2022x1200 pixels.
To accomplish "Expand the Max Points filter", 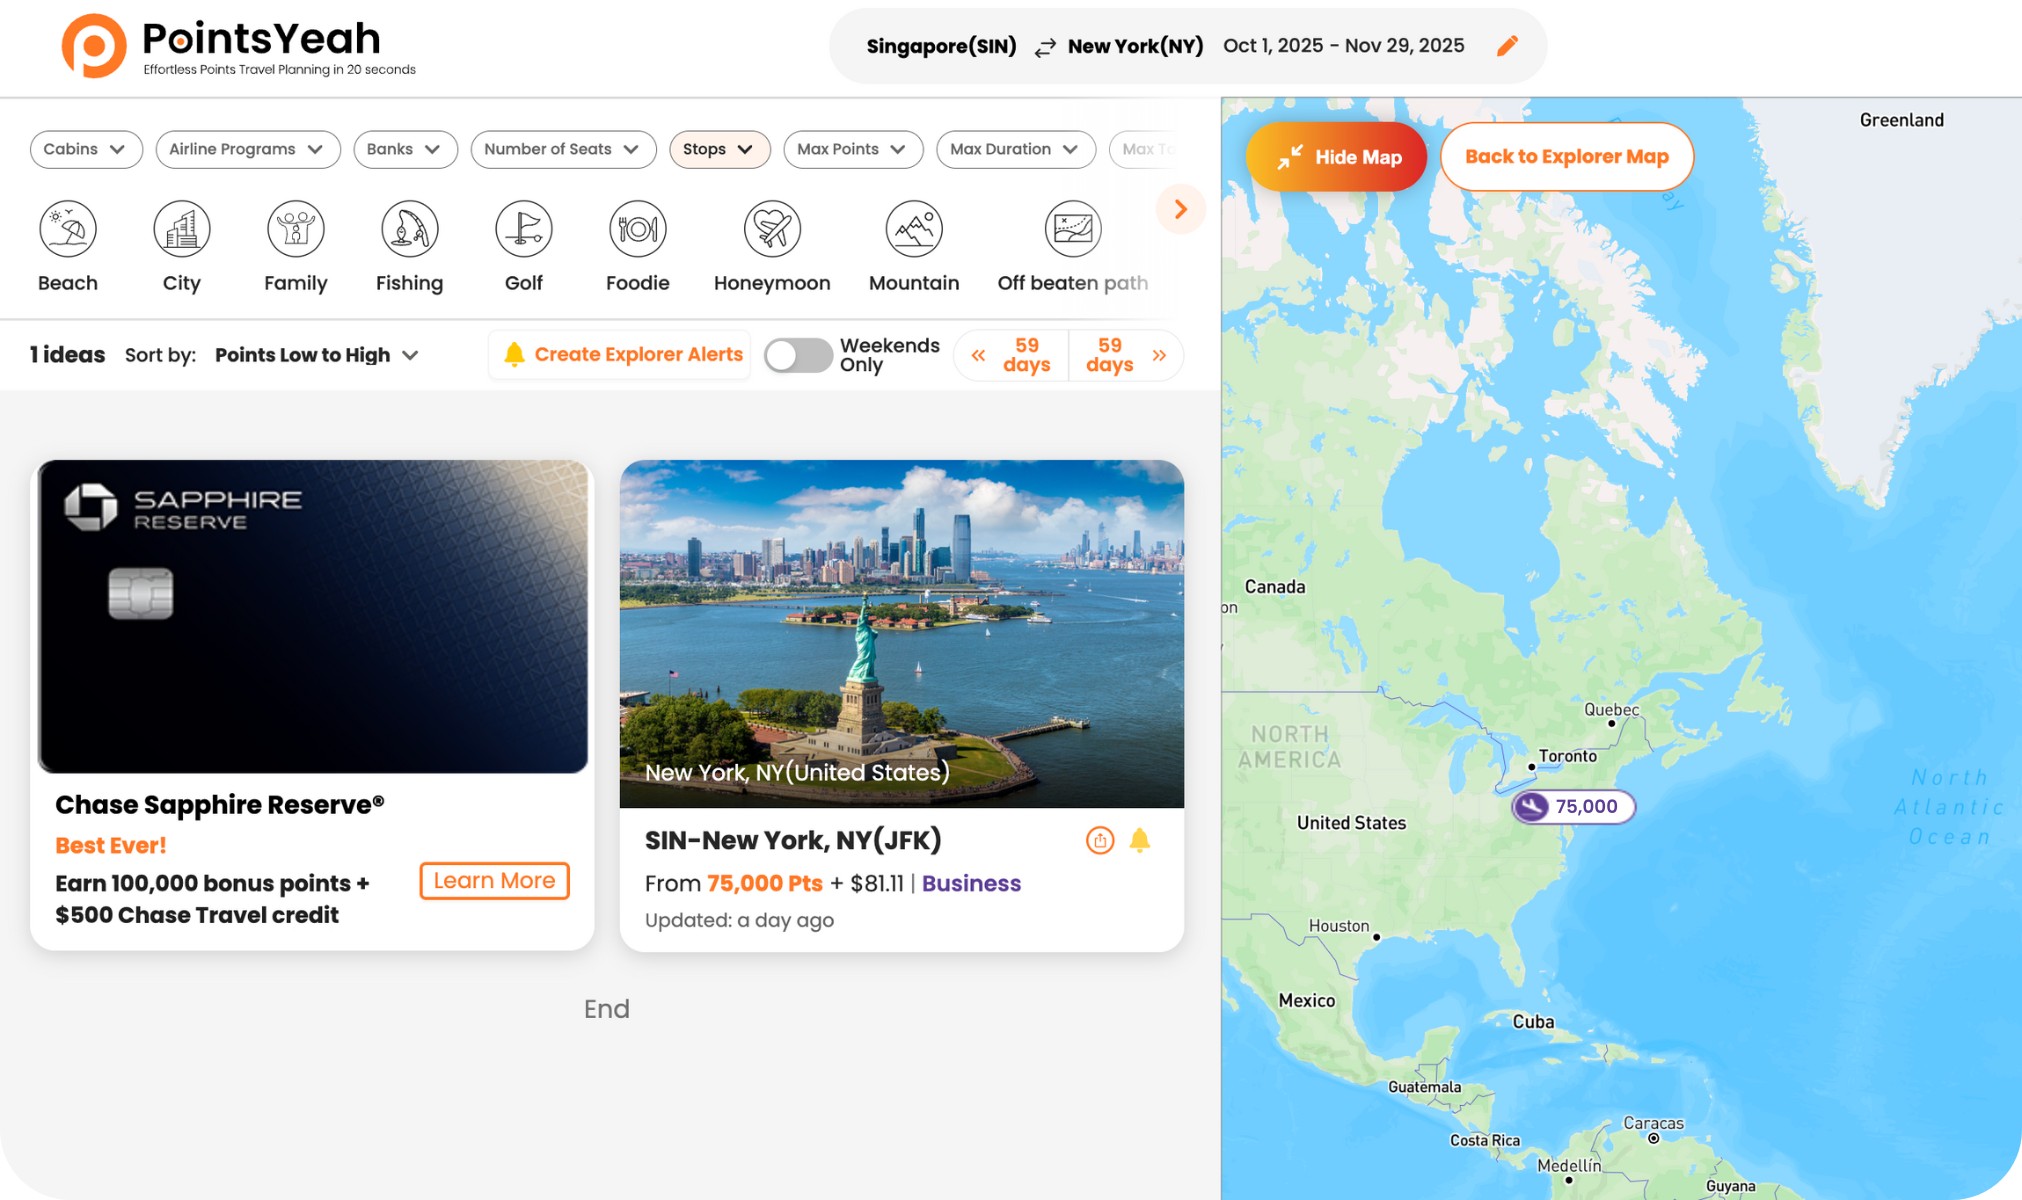I will (x=853, y=149).
